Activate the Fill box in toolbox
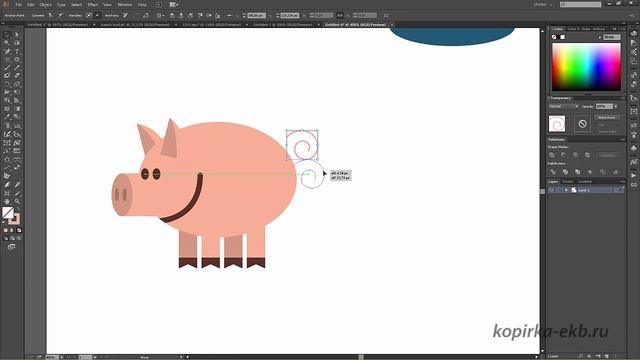This screenshot has width=640, height=360. (8, 213)
